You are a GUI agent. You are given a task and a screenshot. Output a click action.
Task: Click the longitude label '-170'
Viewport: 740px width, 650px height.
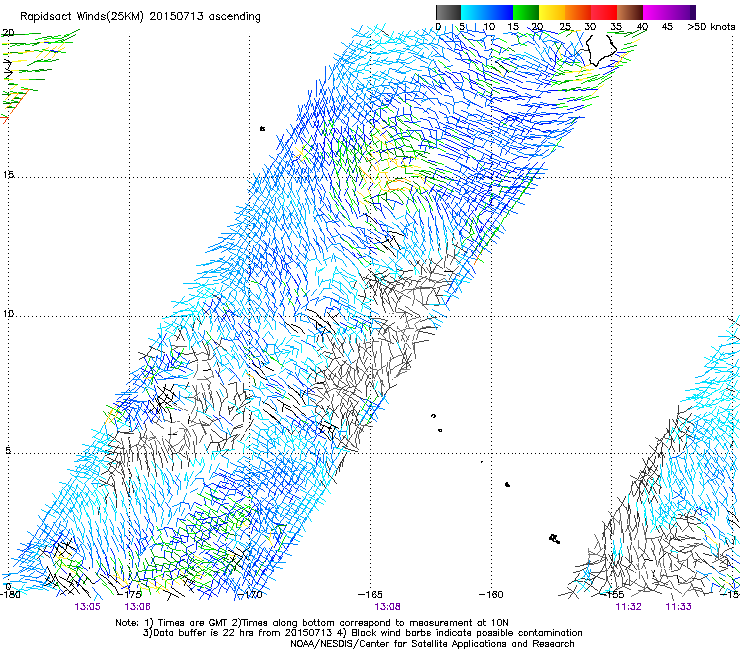[x=249, y=594]
